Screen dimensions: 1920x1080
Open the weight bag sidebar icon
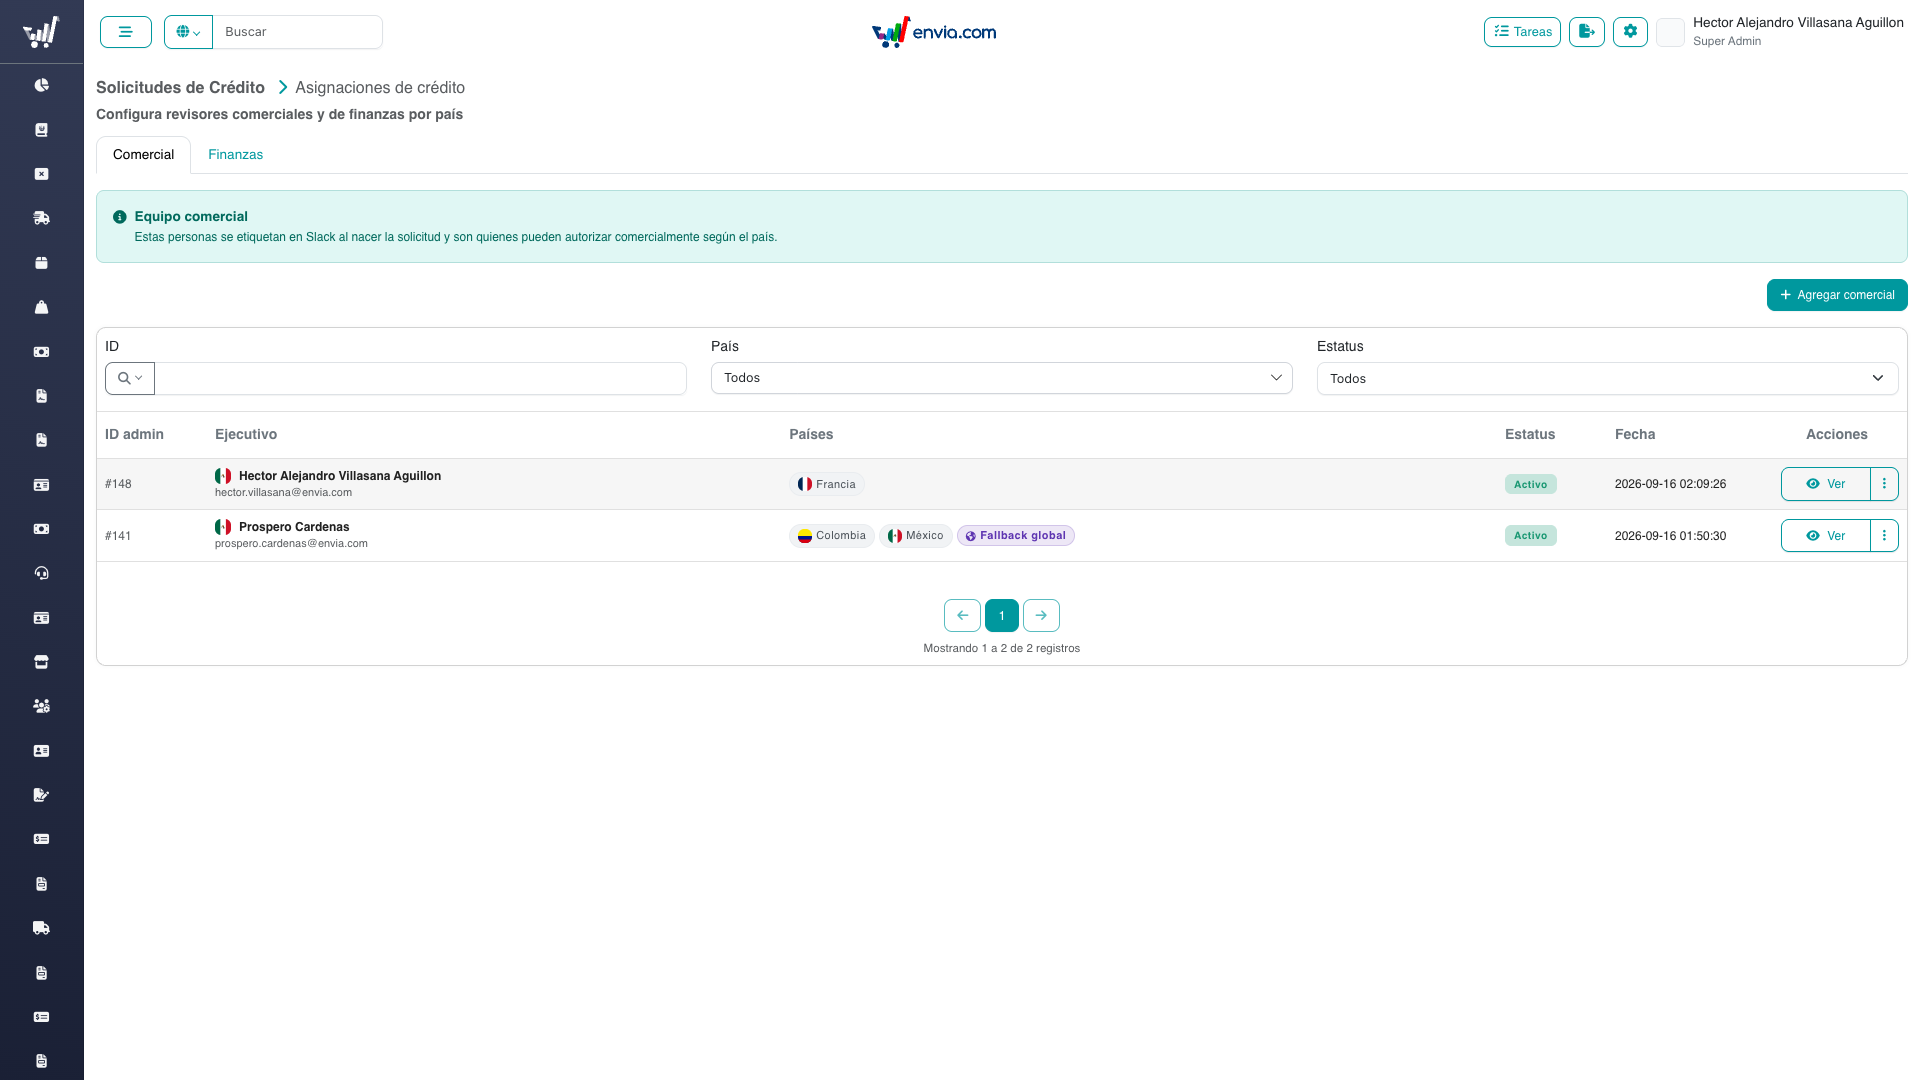(x=41, y=307)
